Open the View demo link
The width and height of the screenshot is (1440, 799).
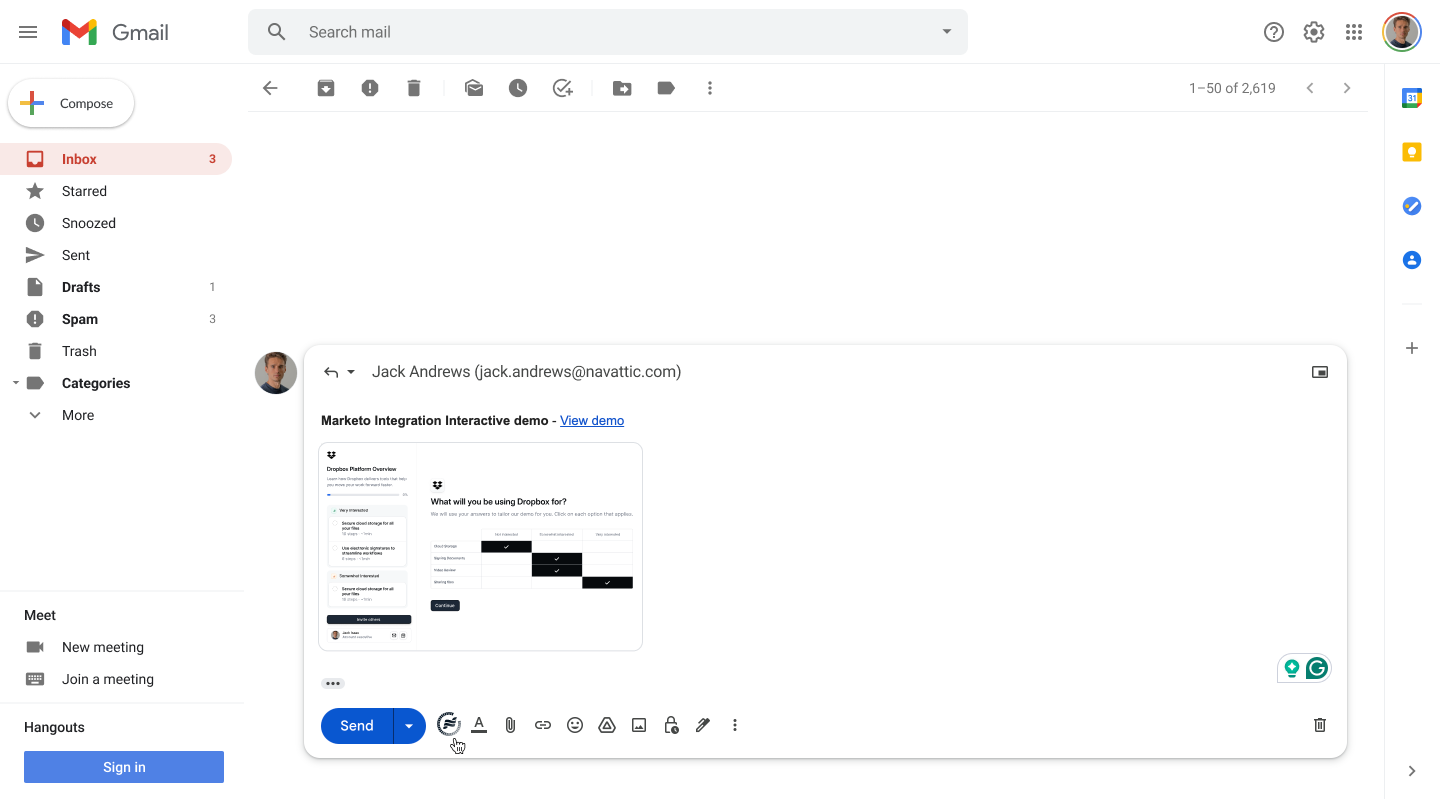point(591,420)
